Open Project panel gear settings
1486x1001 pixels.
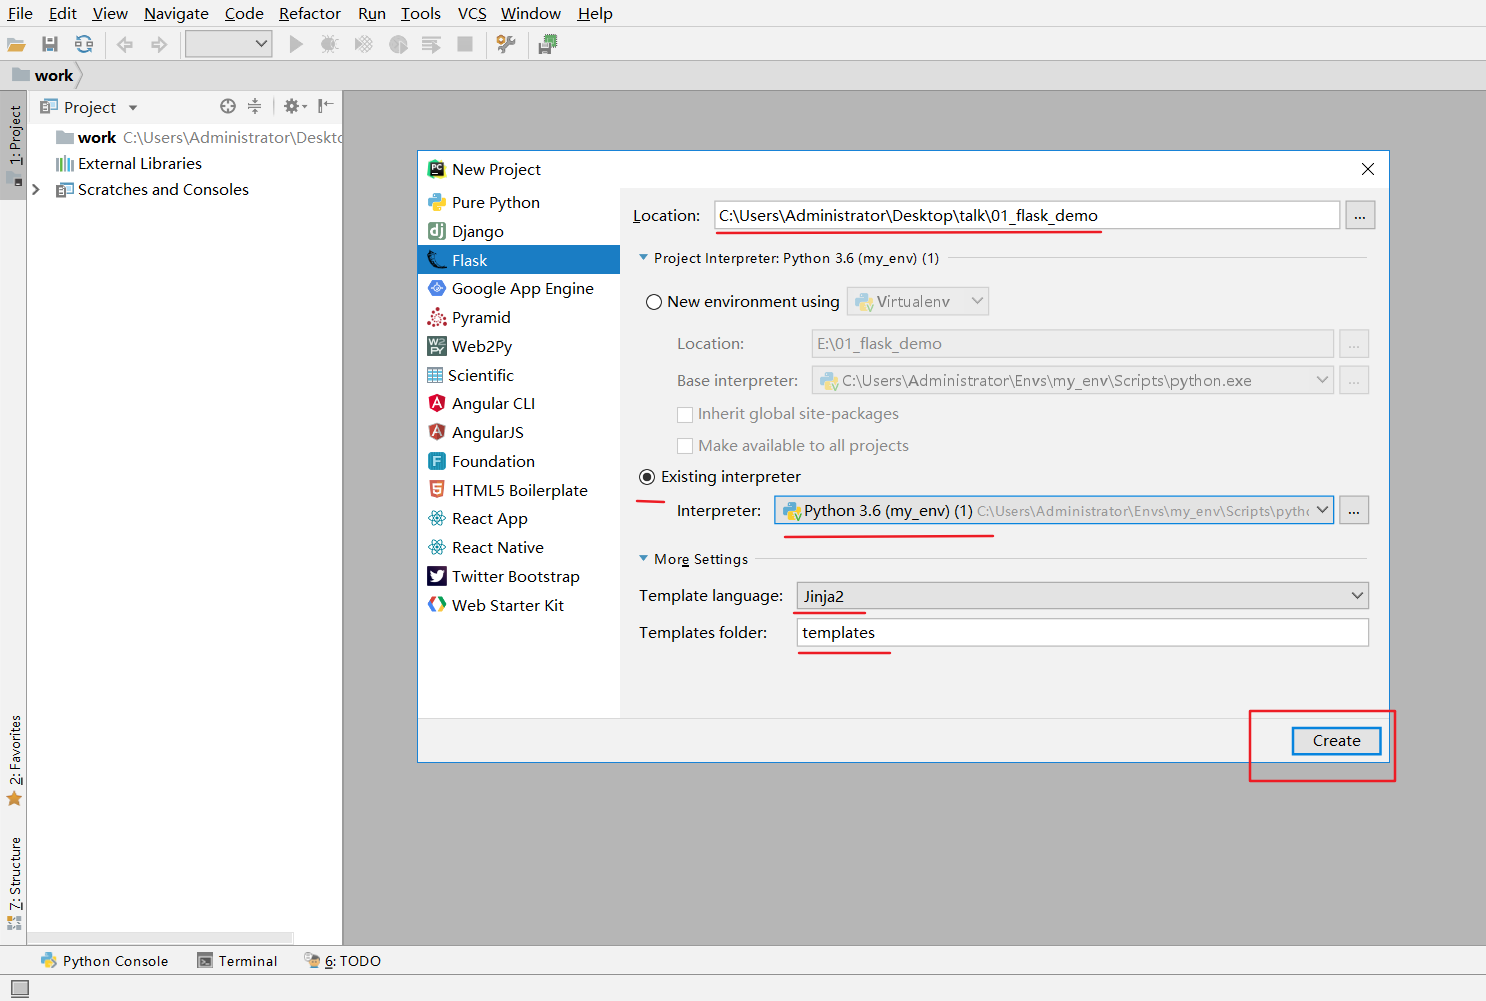pos(292,106)
